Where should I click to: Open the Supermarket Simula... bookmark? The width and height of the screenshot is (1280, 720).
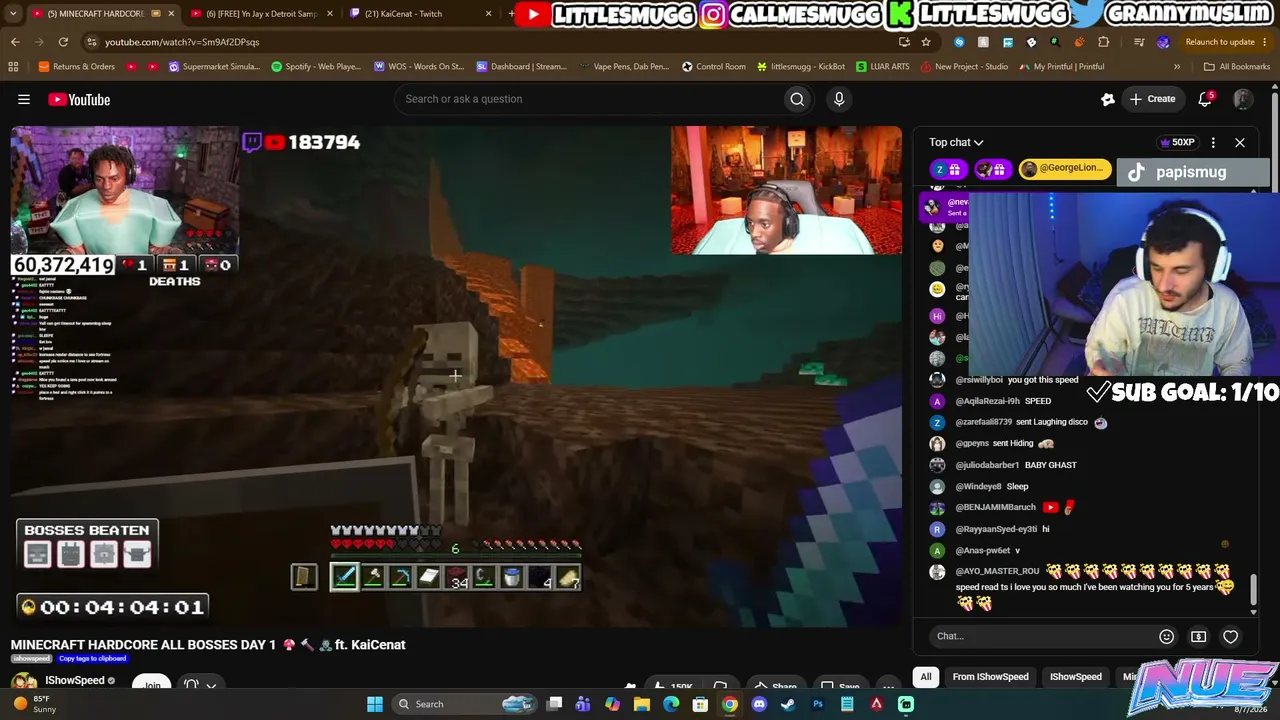click(x=214, y=67)
